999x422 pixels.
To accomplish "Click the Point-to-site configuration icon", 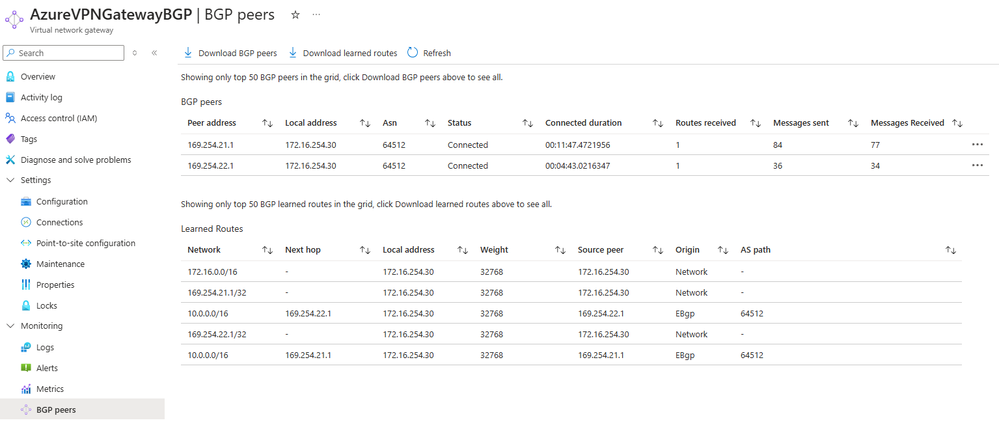I will pos(26,243).
